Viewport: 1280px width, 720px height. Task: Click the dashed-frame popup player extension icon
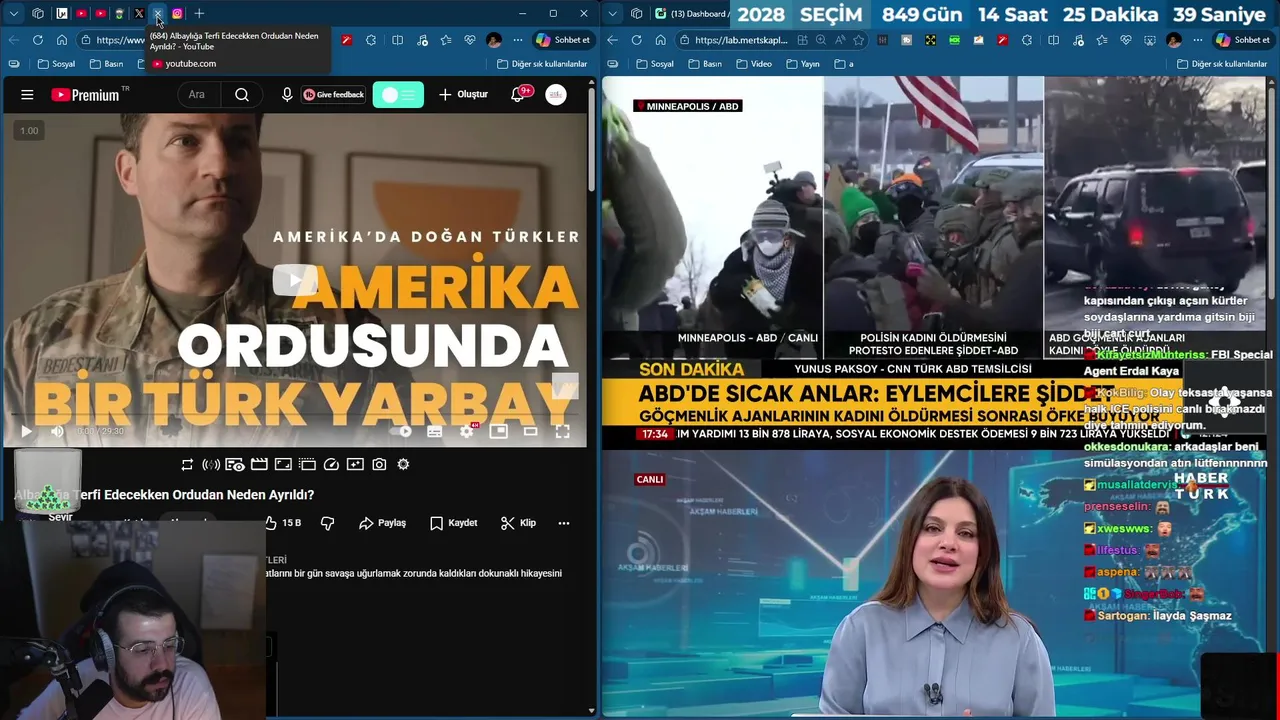pos(307,464)
